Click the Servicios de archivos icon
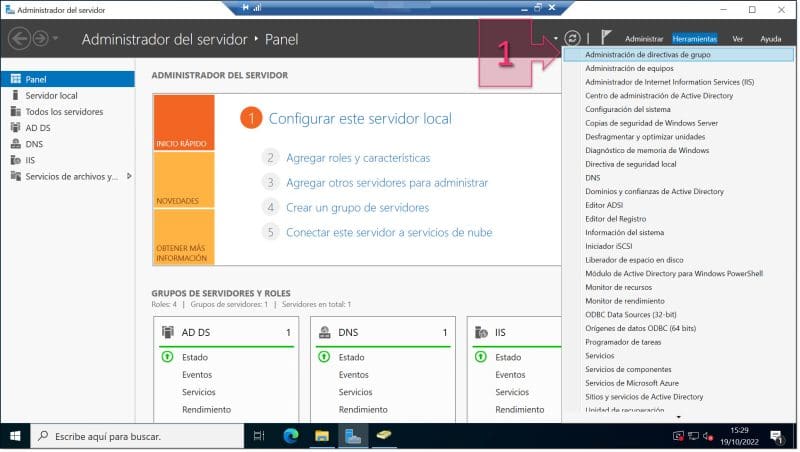 click(16, 176)
